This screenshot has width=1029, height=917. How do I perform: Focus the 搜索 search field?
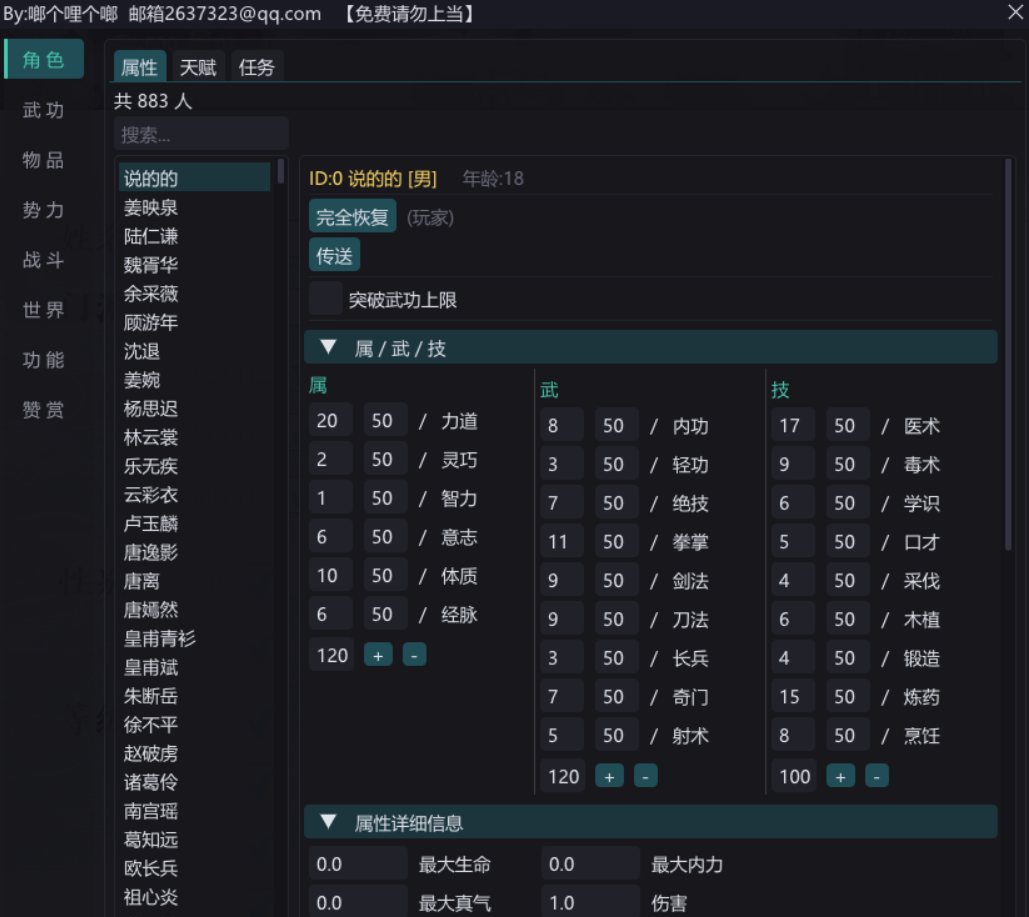[201, 134]
